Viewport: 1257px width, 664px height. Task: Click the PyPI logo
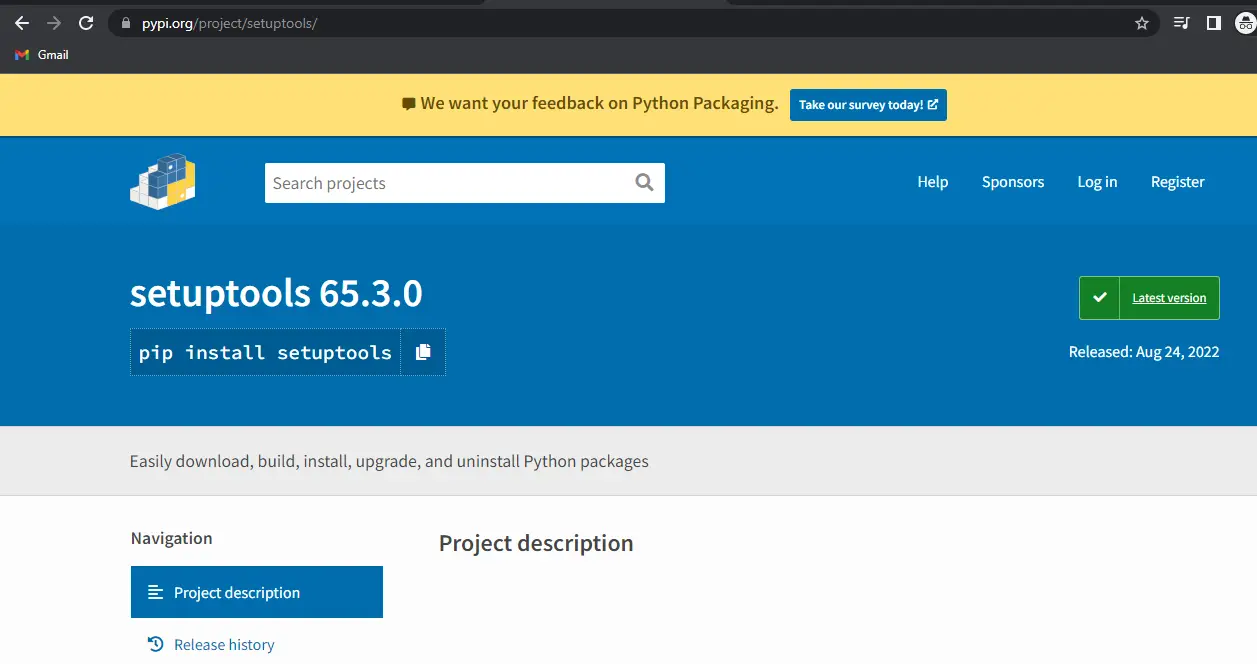coord(162,182)
